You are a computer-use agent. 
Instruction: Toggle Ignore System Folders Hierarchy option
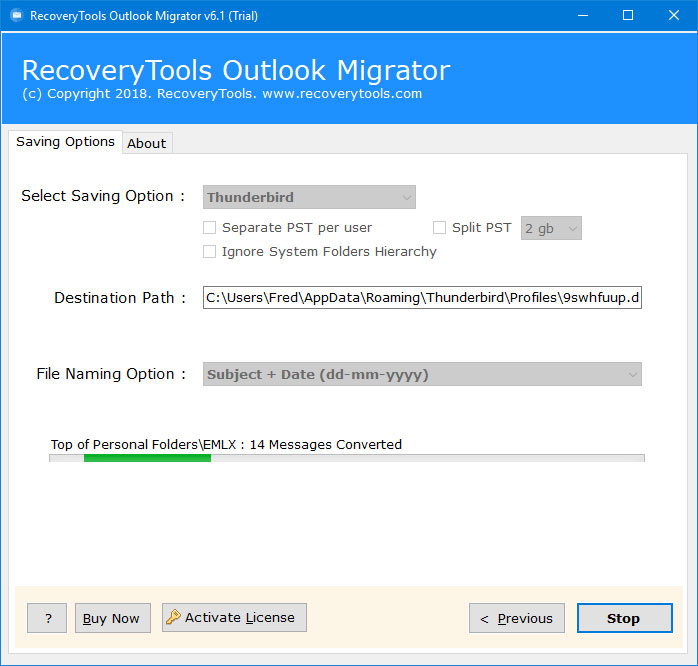coord(210,252)
